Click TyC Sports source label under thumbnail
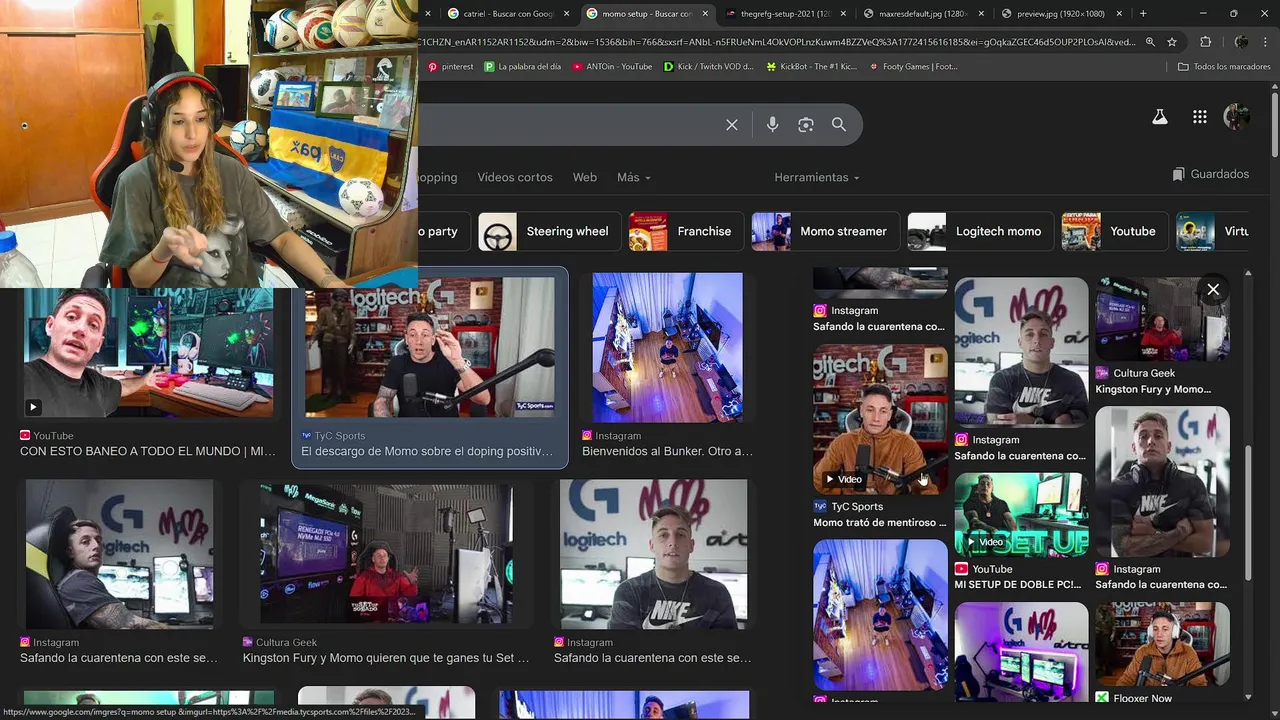 point(340,436)
